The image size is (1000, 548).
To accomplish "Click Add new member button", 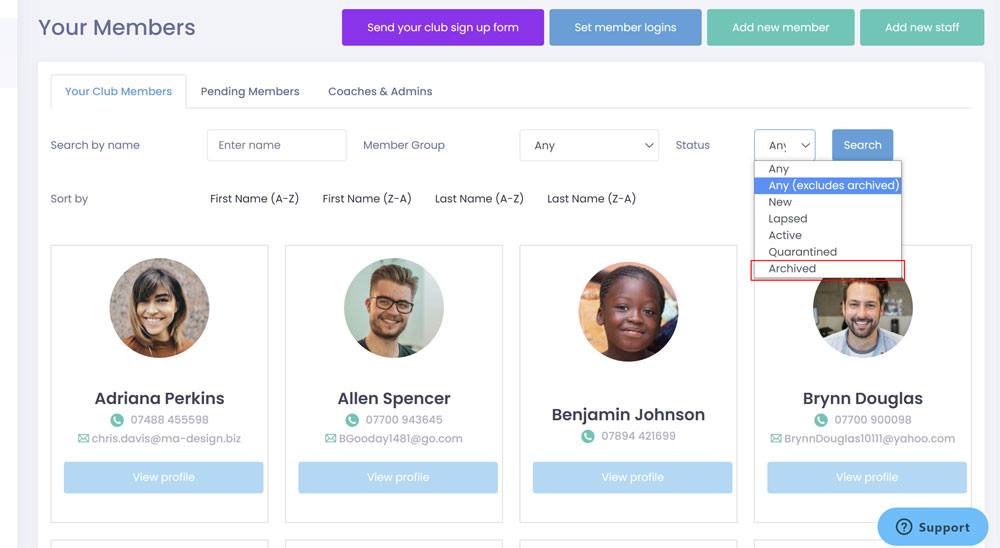I will (x=780, y=28).
